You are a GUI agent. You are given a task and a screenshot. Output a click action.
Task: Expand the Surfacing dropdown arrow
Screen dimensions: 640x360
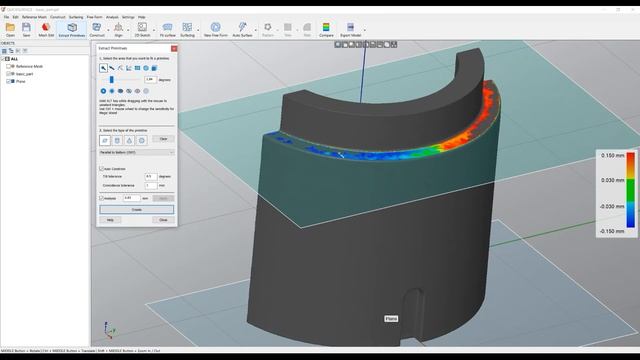click(198, 30)
